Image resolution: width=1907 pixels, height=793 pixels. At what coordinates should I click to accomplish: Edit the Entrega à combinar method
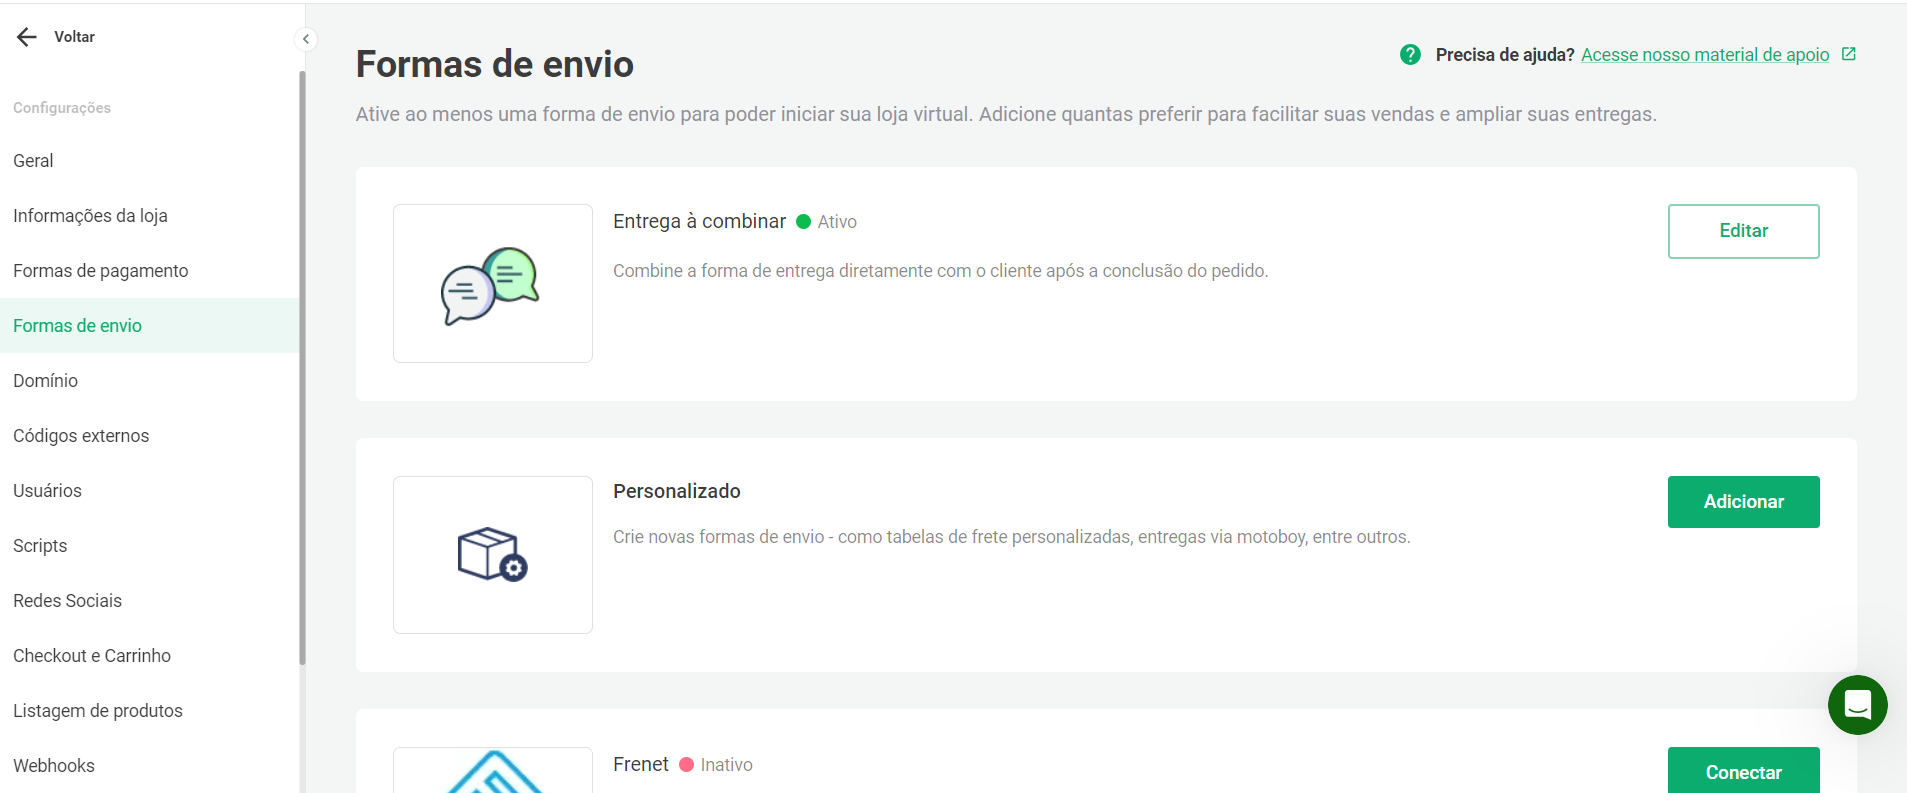tap(1743, 231)
